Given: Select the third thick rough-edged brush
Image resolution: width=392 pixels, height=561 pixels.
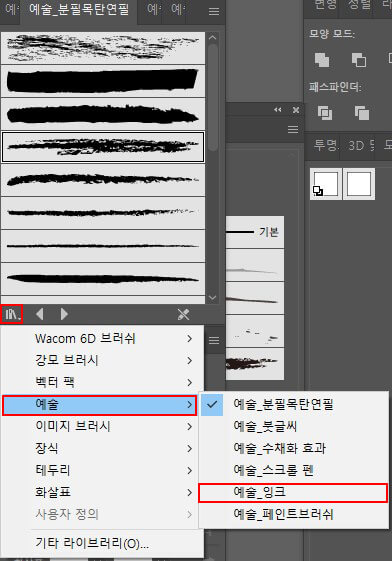Looking at the screenshot, I should 103,114.
